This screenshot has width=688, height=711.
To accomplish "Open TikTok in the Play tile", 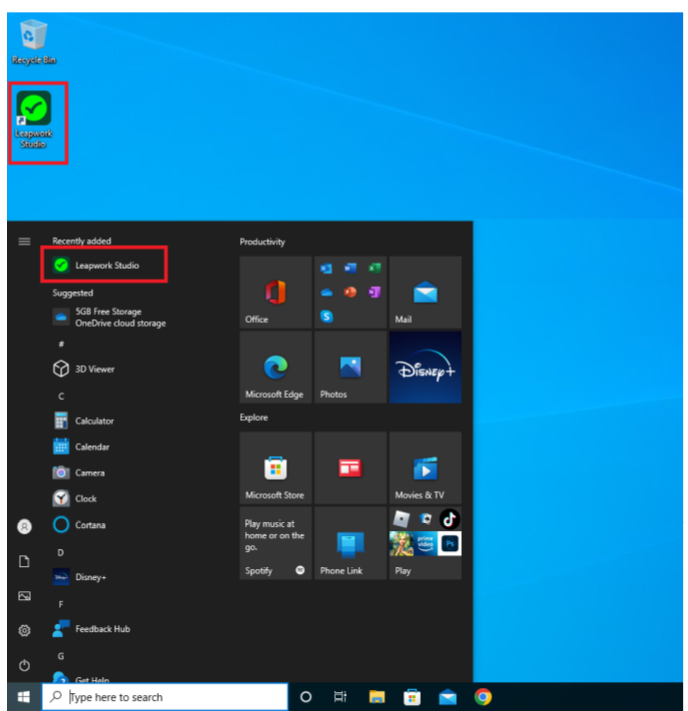I will point(449,519).
